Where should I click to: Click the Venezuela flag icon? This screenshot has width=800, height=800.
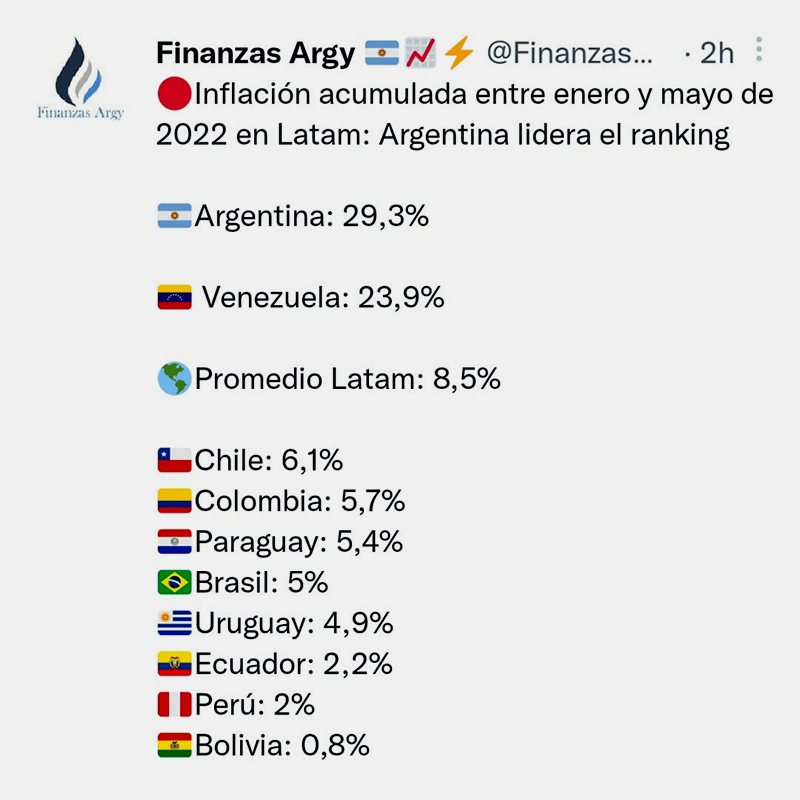175,297
